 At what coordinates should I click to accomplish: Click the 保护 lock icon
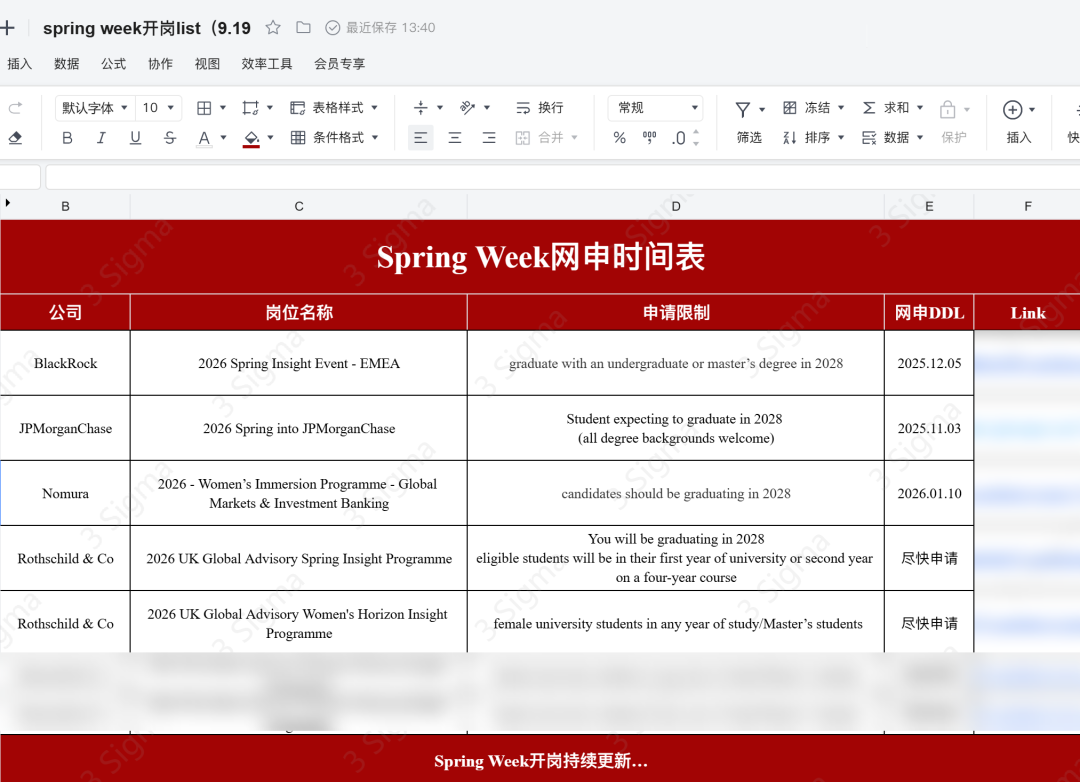[948, 109]
